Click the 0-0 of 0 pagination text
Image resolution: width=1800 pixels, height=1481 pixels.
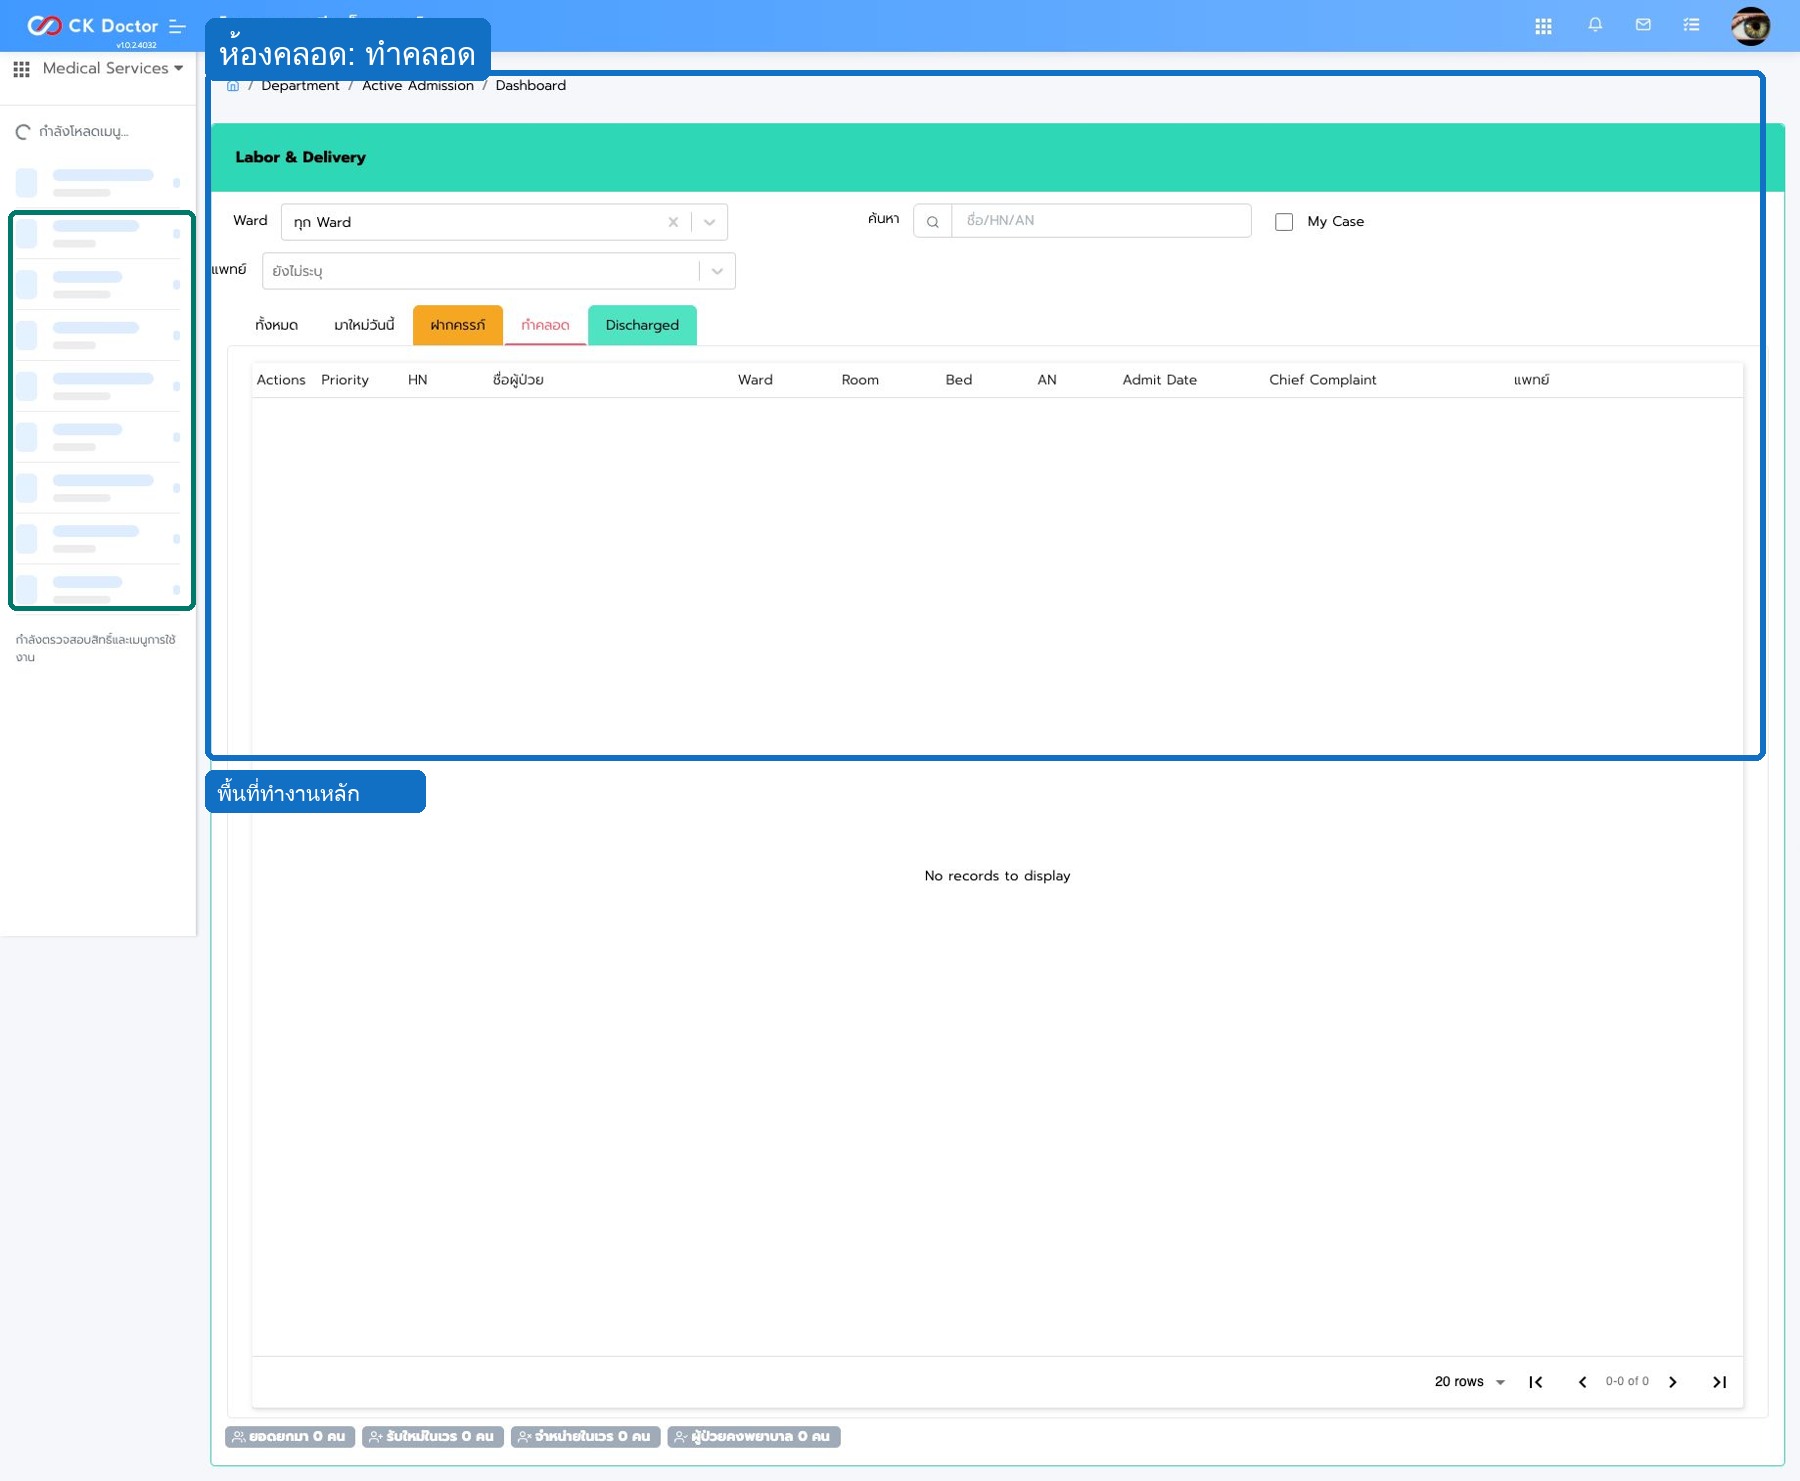1627,1382
